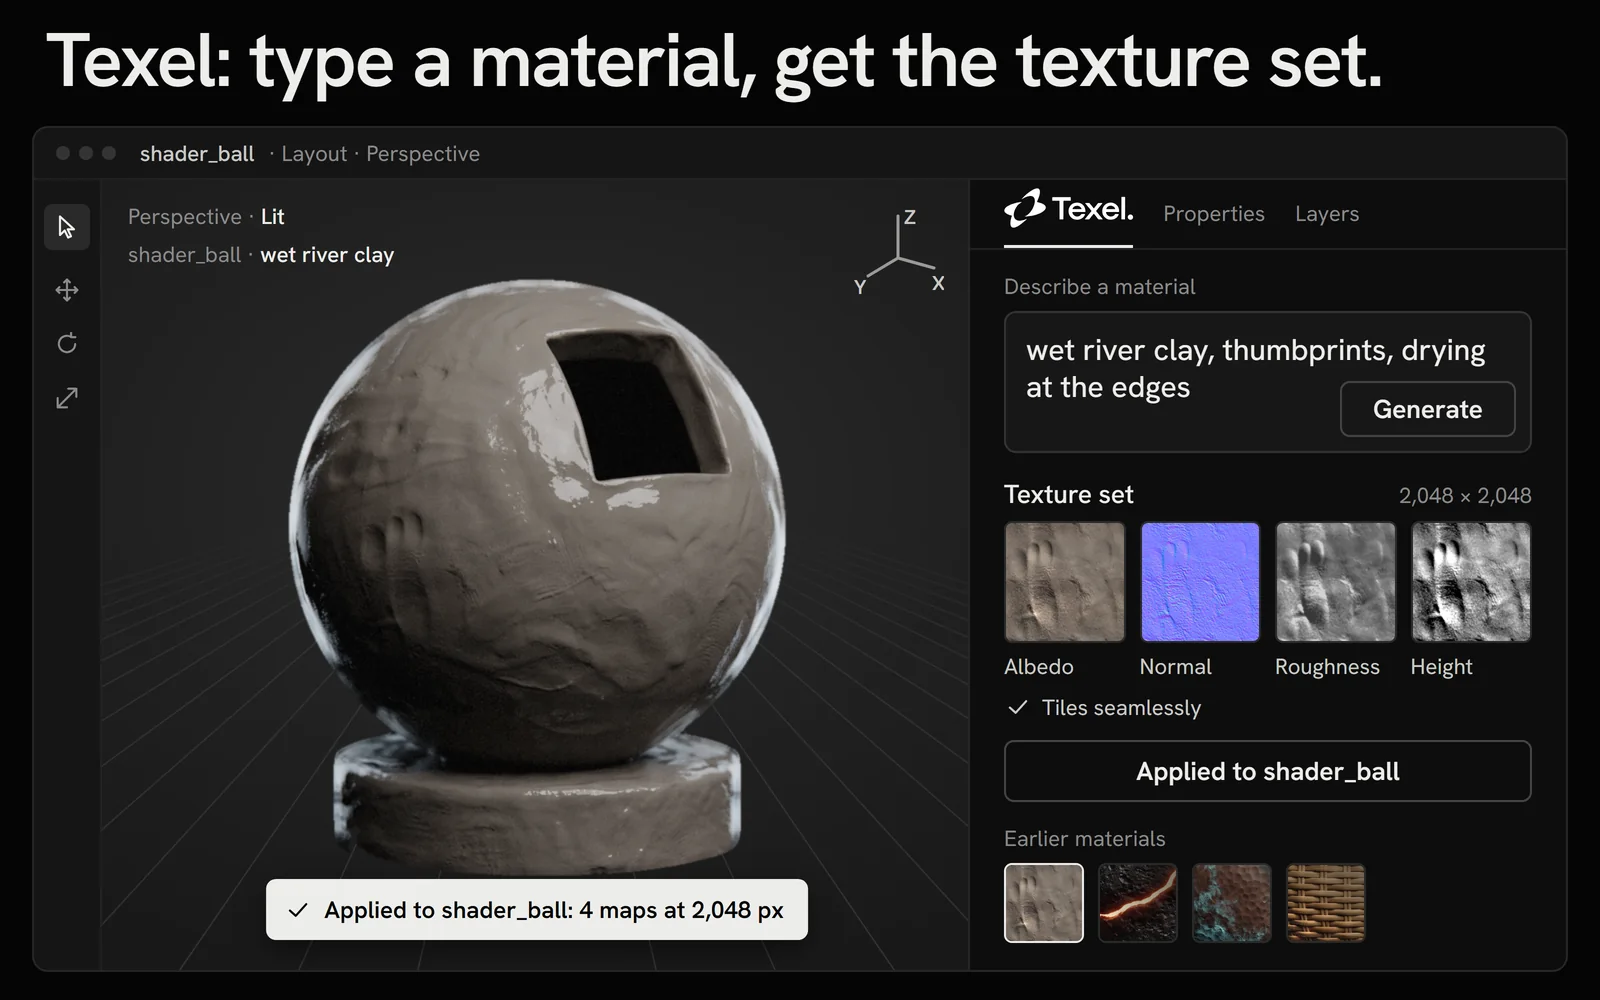Toggle the Tiles seamlessly checkmark
Viewport: 1600px width, 1000px height.
(1018, 708)
